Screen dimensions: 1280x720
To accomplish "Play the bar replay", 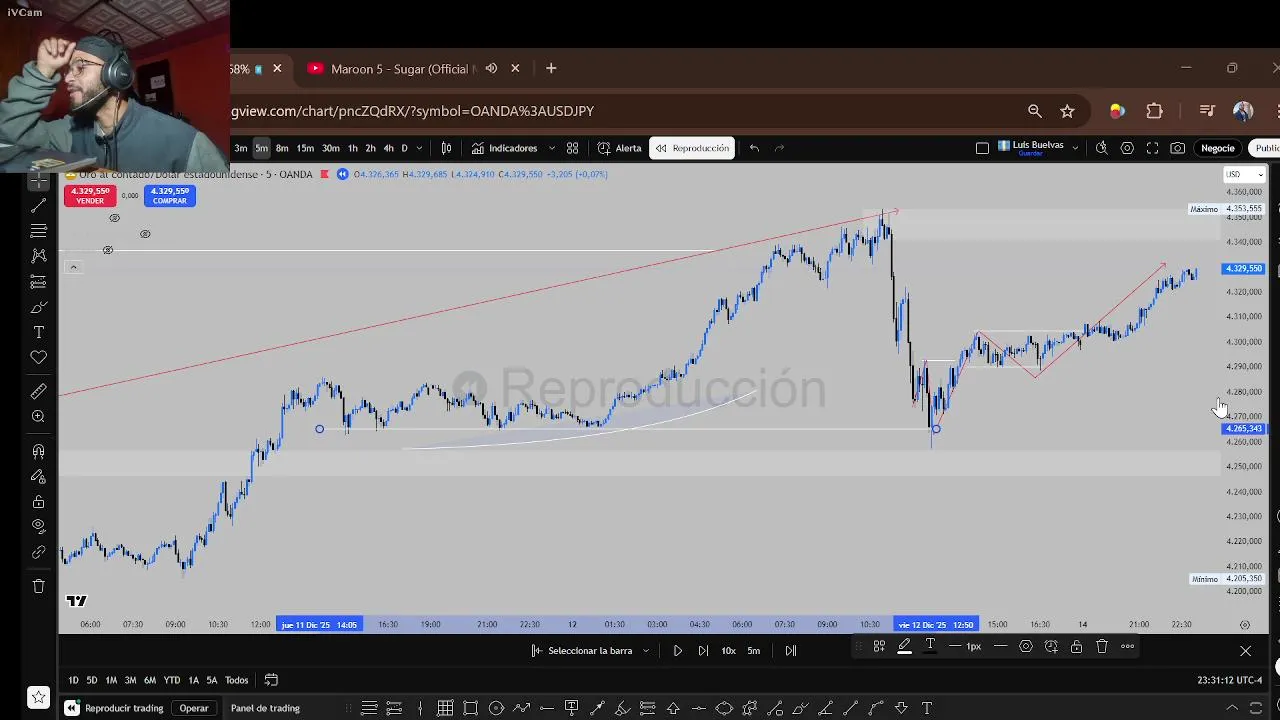I will point(678,651).
